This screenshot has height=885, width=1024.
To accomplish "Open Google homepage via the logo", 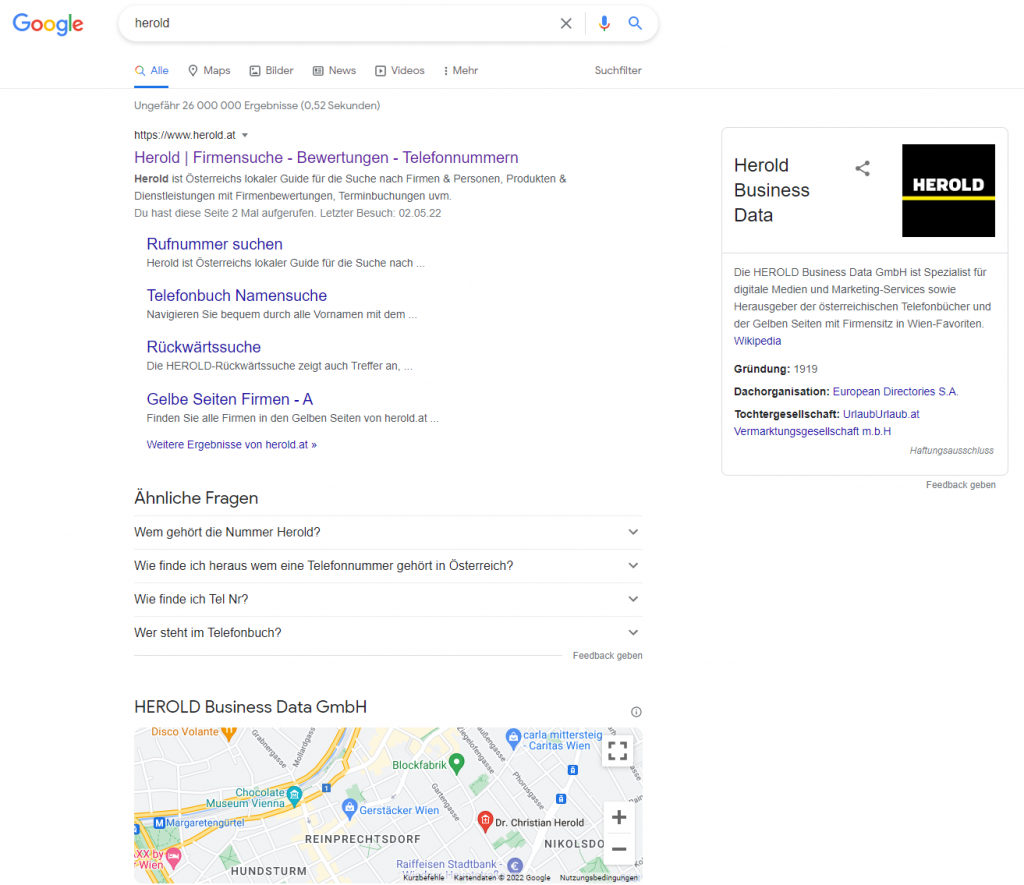I will point(48,24).
